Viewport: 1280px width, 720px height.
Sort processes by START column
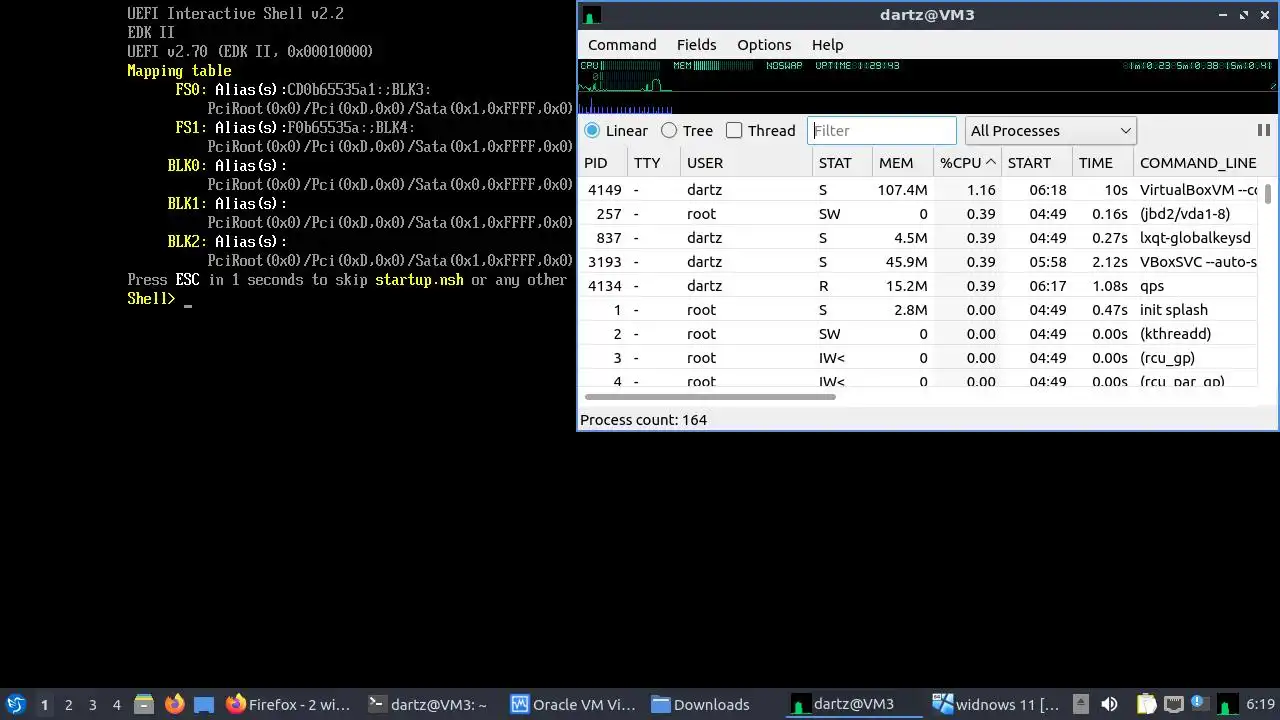point(1037,163)
